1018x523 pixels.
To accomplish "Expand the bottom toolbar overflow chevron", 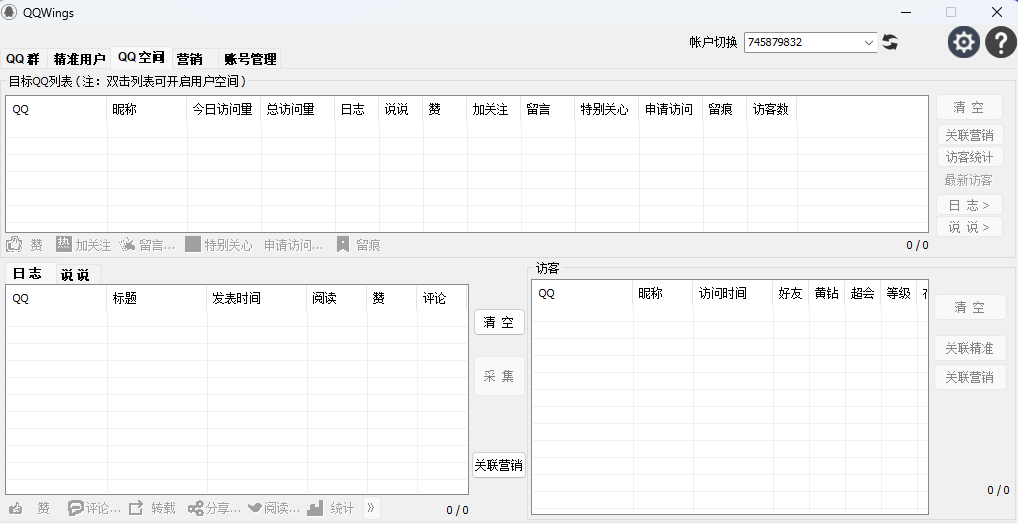I will click(371, 508).
